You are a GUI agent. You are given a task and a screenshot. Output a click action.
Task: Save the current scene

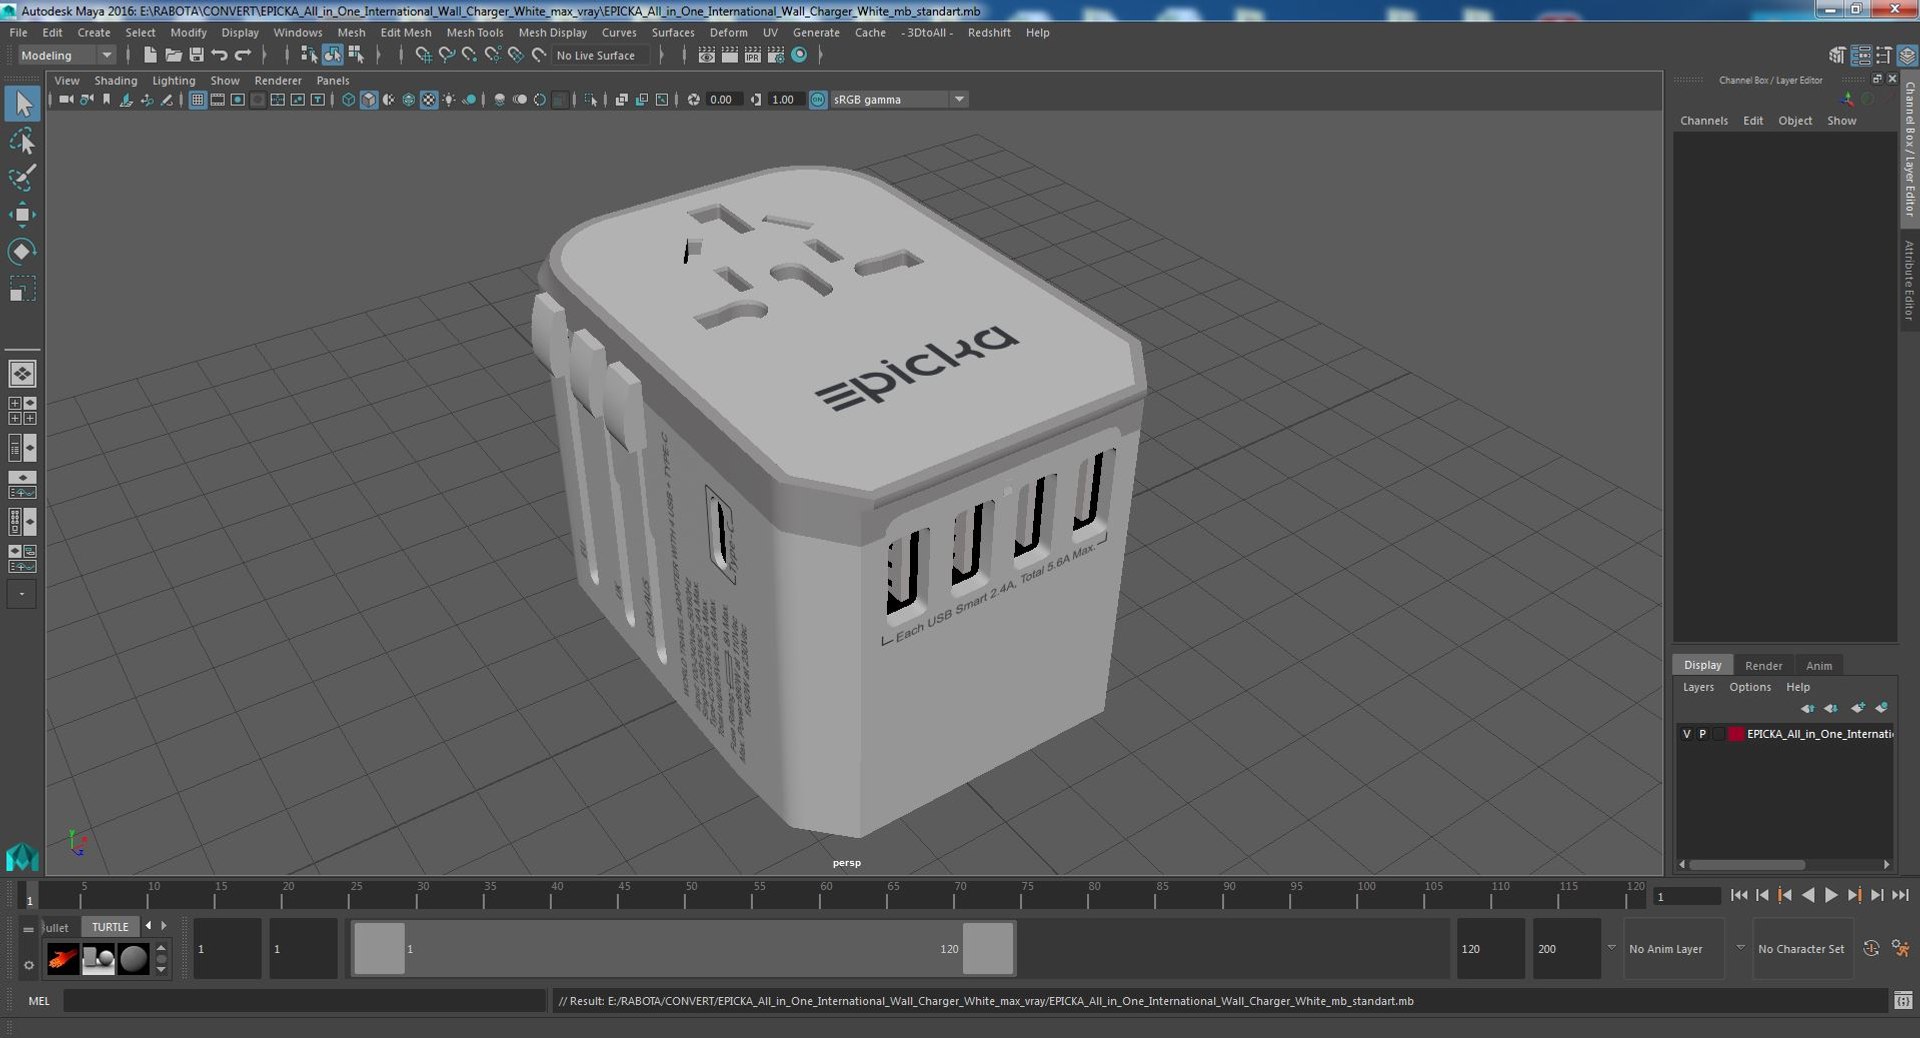196,55
